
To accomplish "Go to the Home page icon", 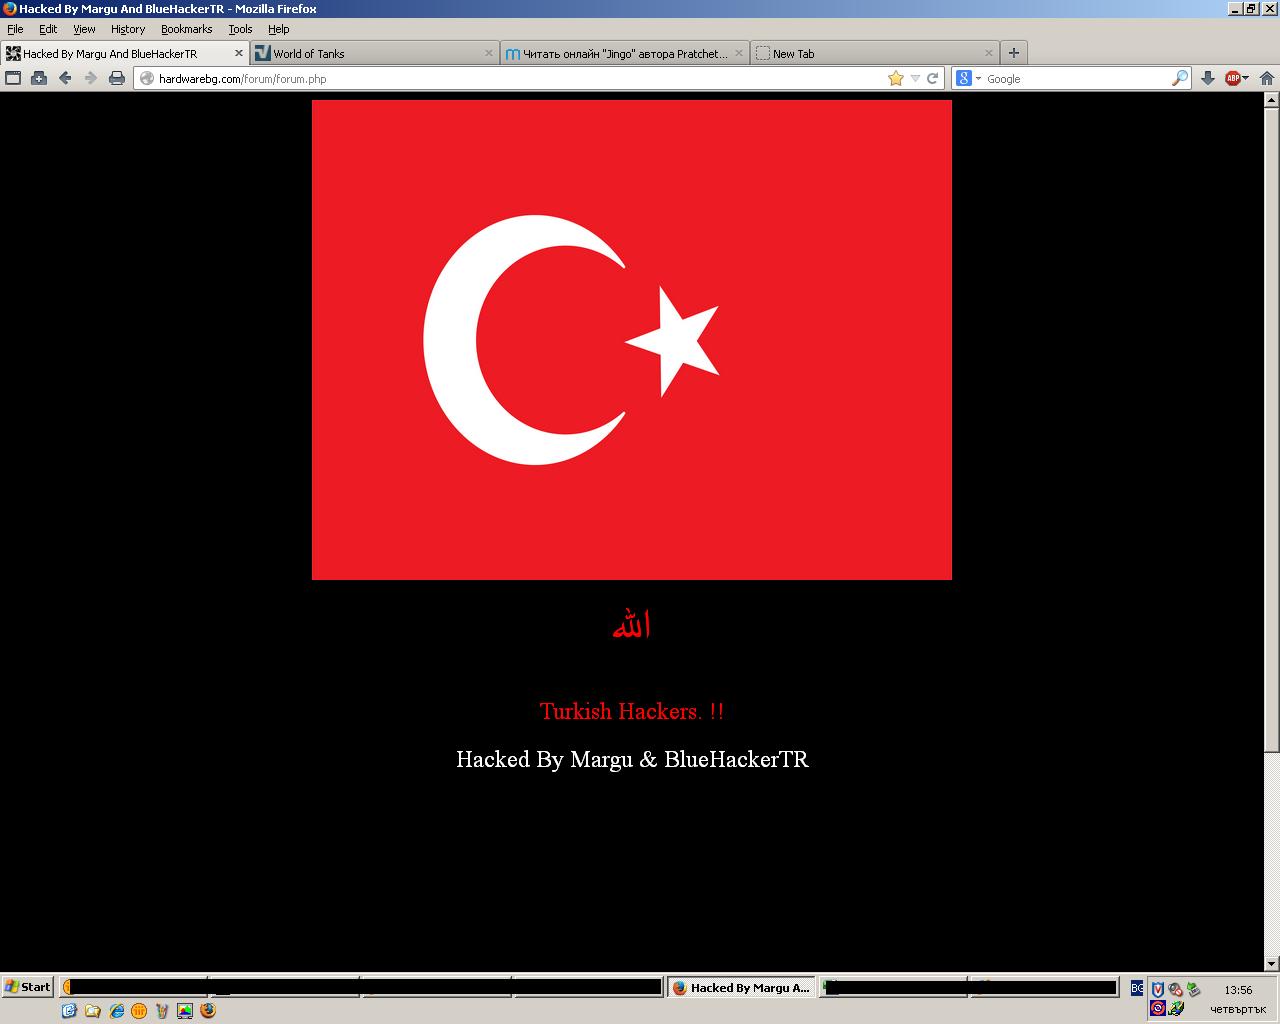I will [x=1266, y=78].
